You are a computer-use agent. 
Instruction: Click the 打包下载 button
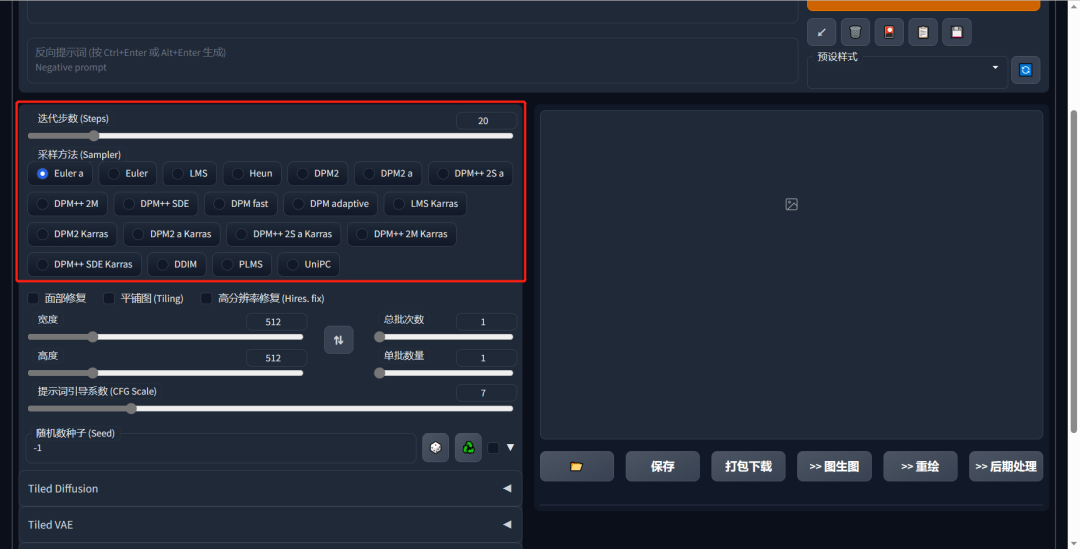tap(748, 466)
